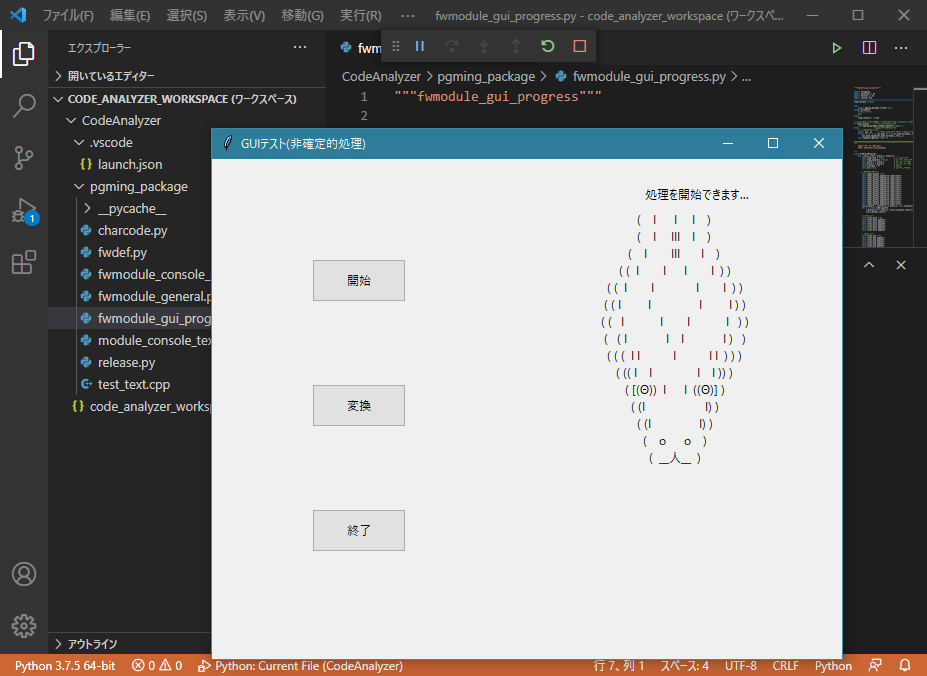Open the Source Control view
Screen dimensions: 927x676
point(24,158)
